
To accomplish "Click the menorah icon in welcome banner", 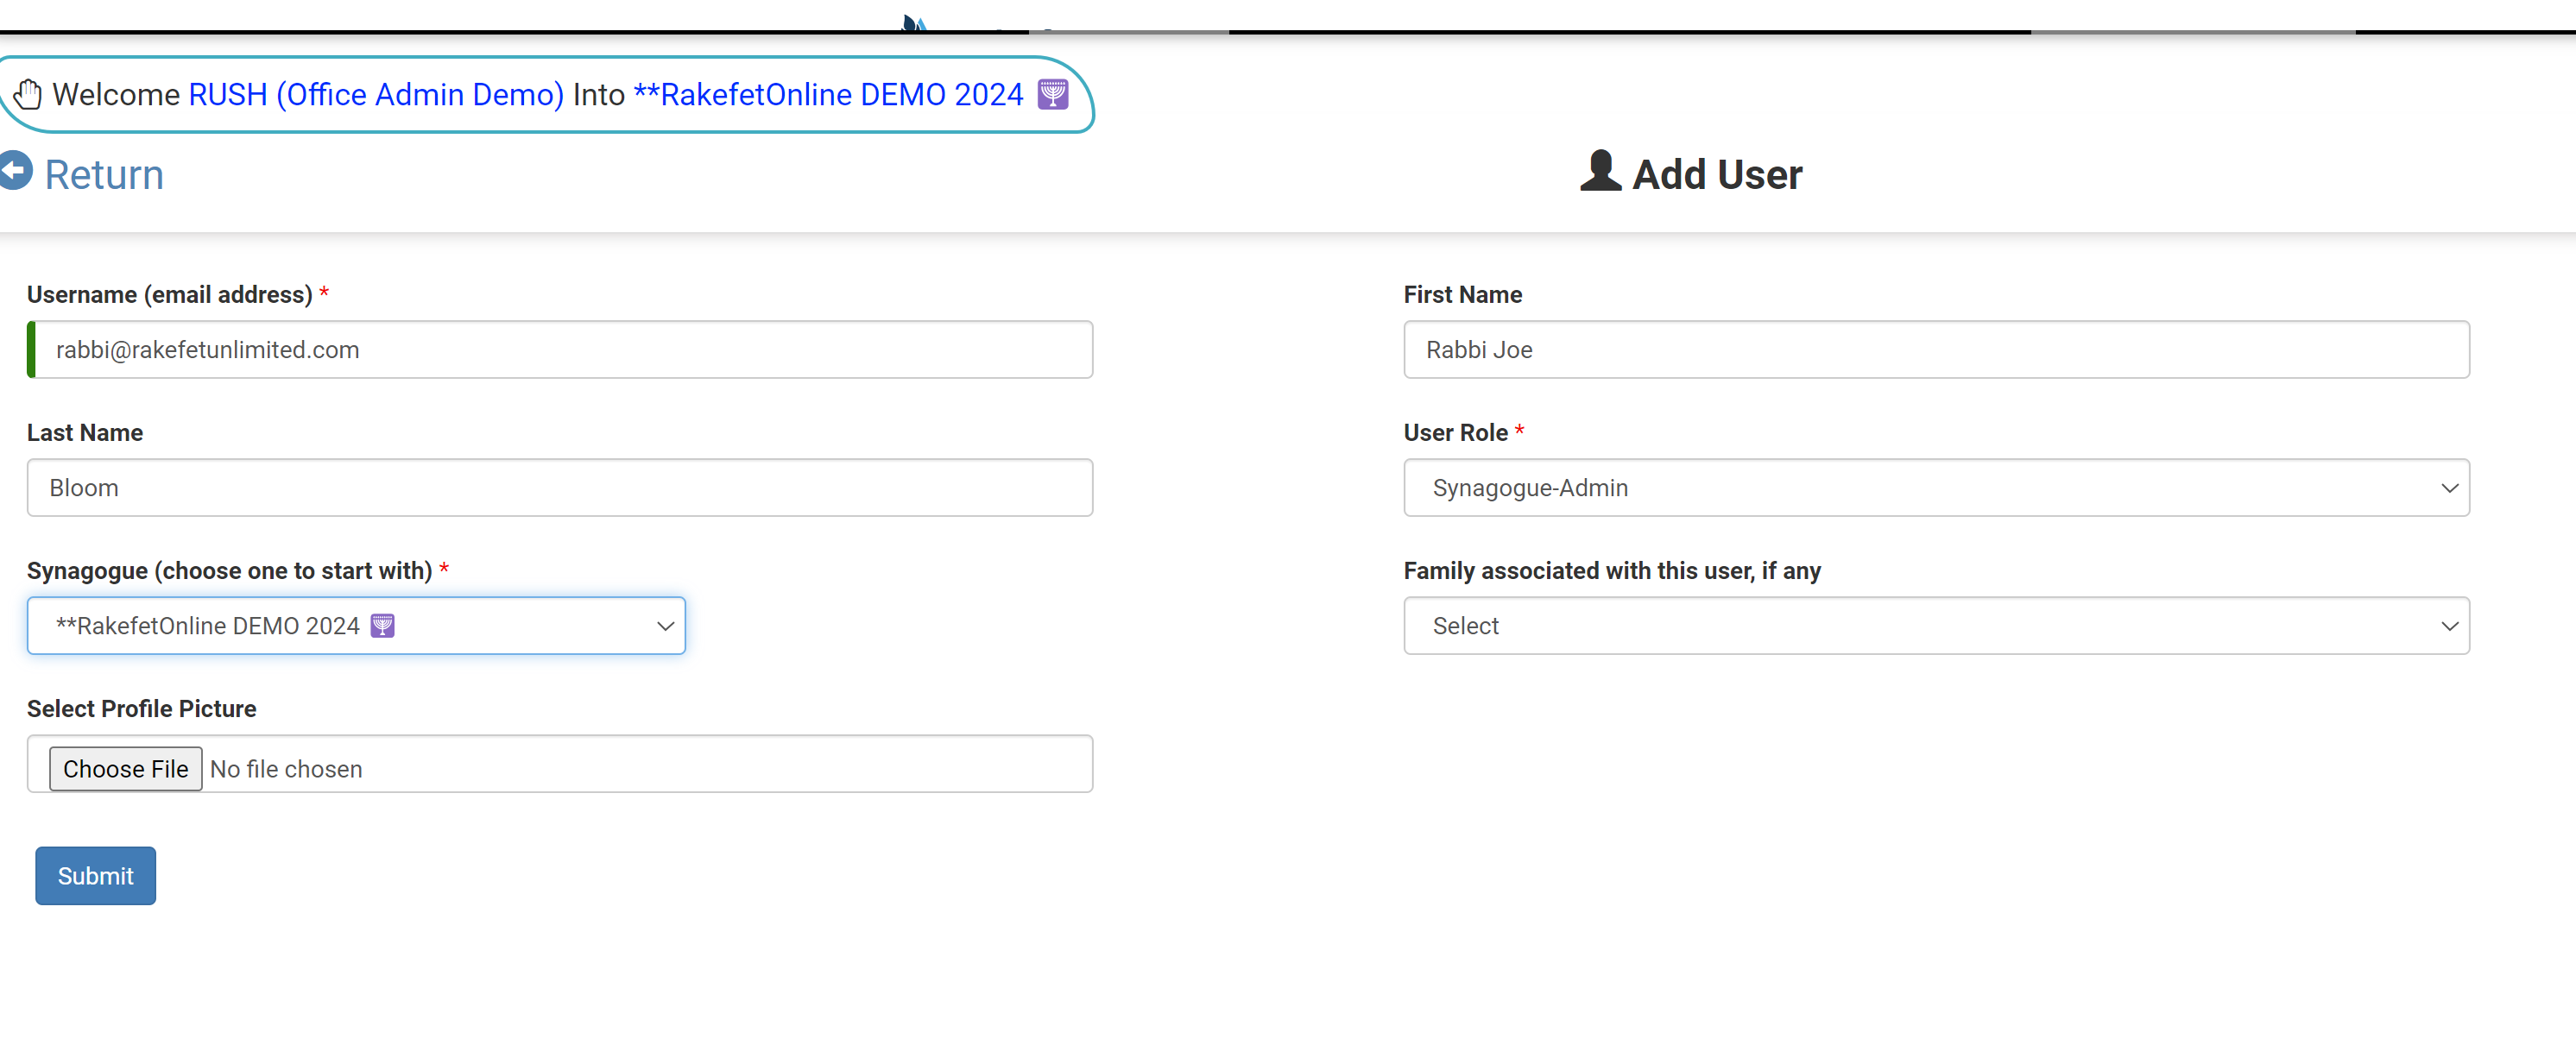I will click(x=1052, y=94).
